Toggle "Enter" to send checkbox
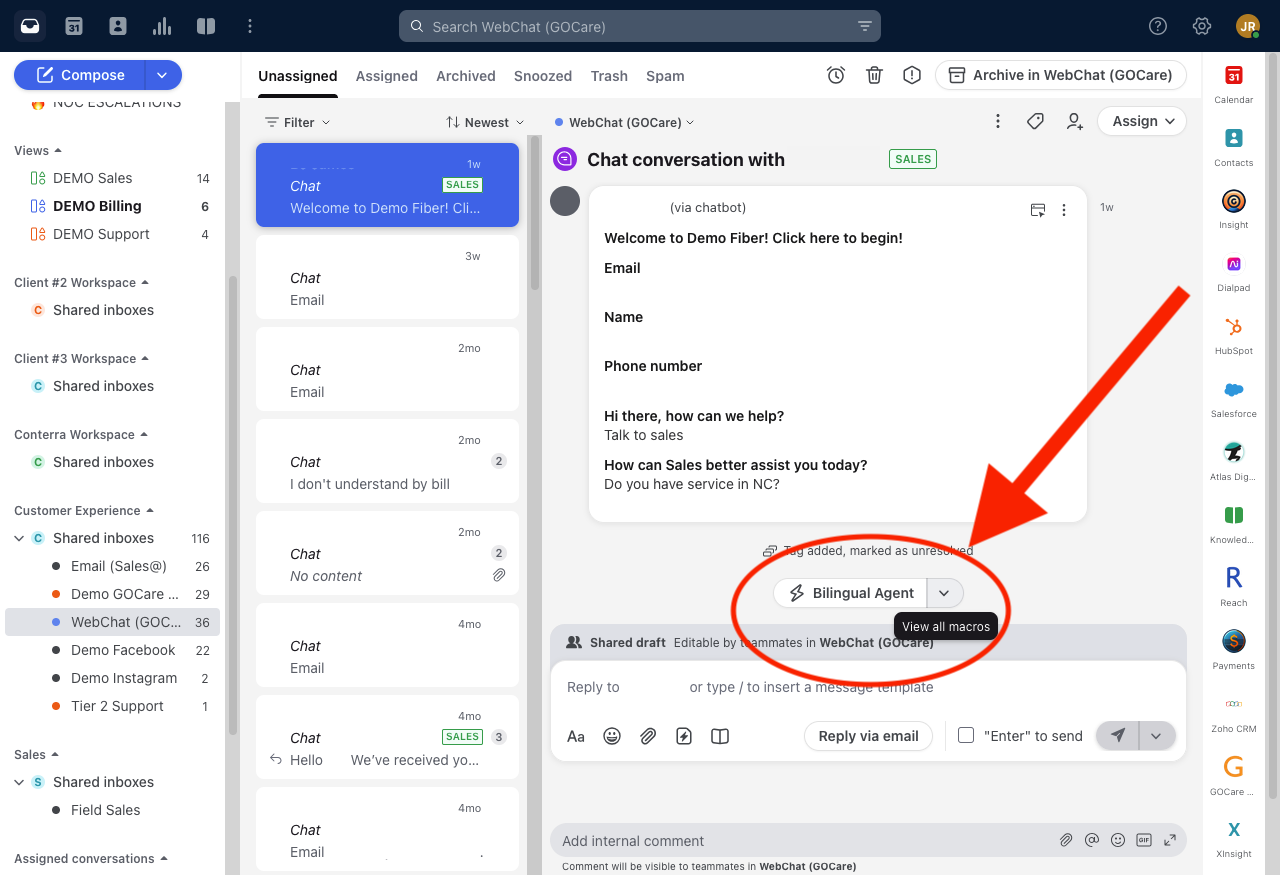Image resolution: width=1280 pixels, height=875 pixels. pyautogui.click(x=966, y=735)
